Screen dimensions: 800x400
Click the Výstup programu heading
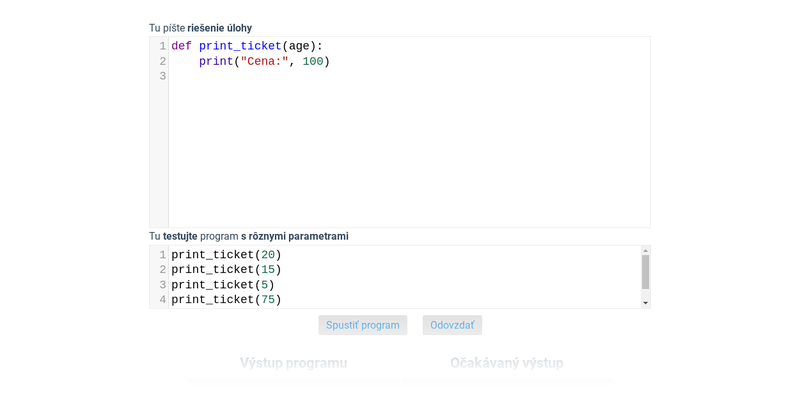click(293, 363)
